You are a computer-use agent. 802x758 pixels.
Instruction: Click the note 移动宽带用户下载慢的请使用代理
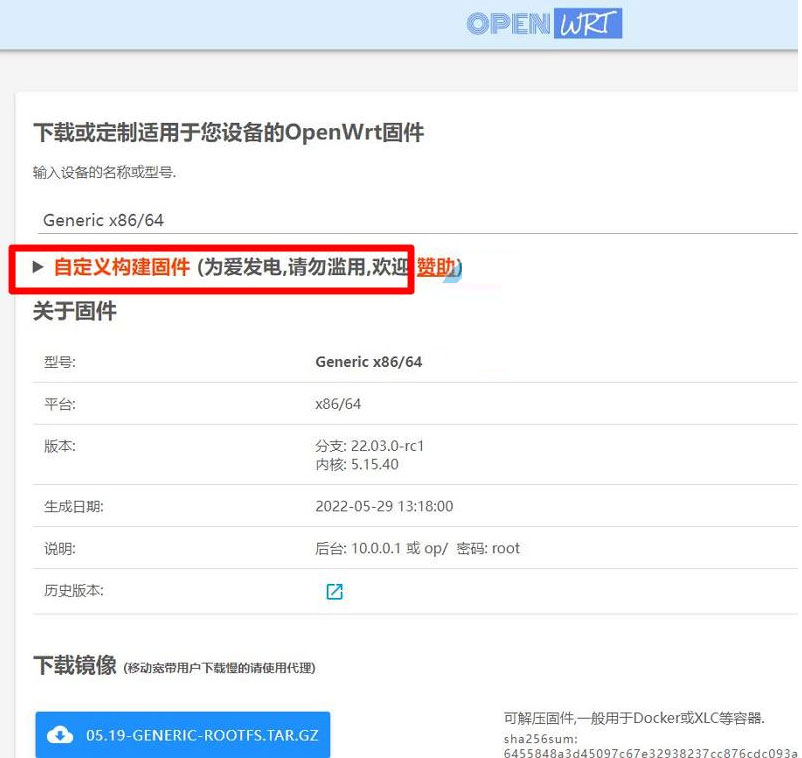pos(219,668)
